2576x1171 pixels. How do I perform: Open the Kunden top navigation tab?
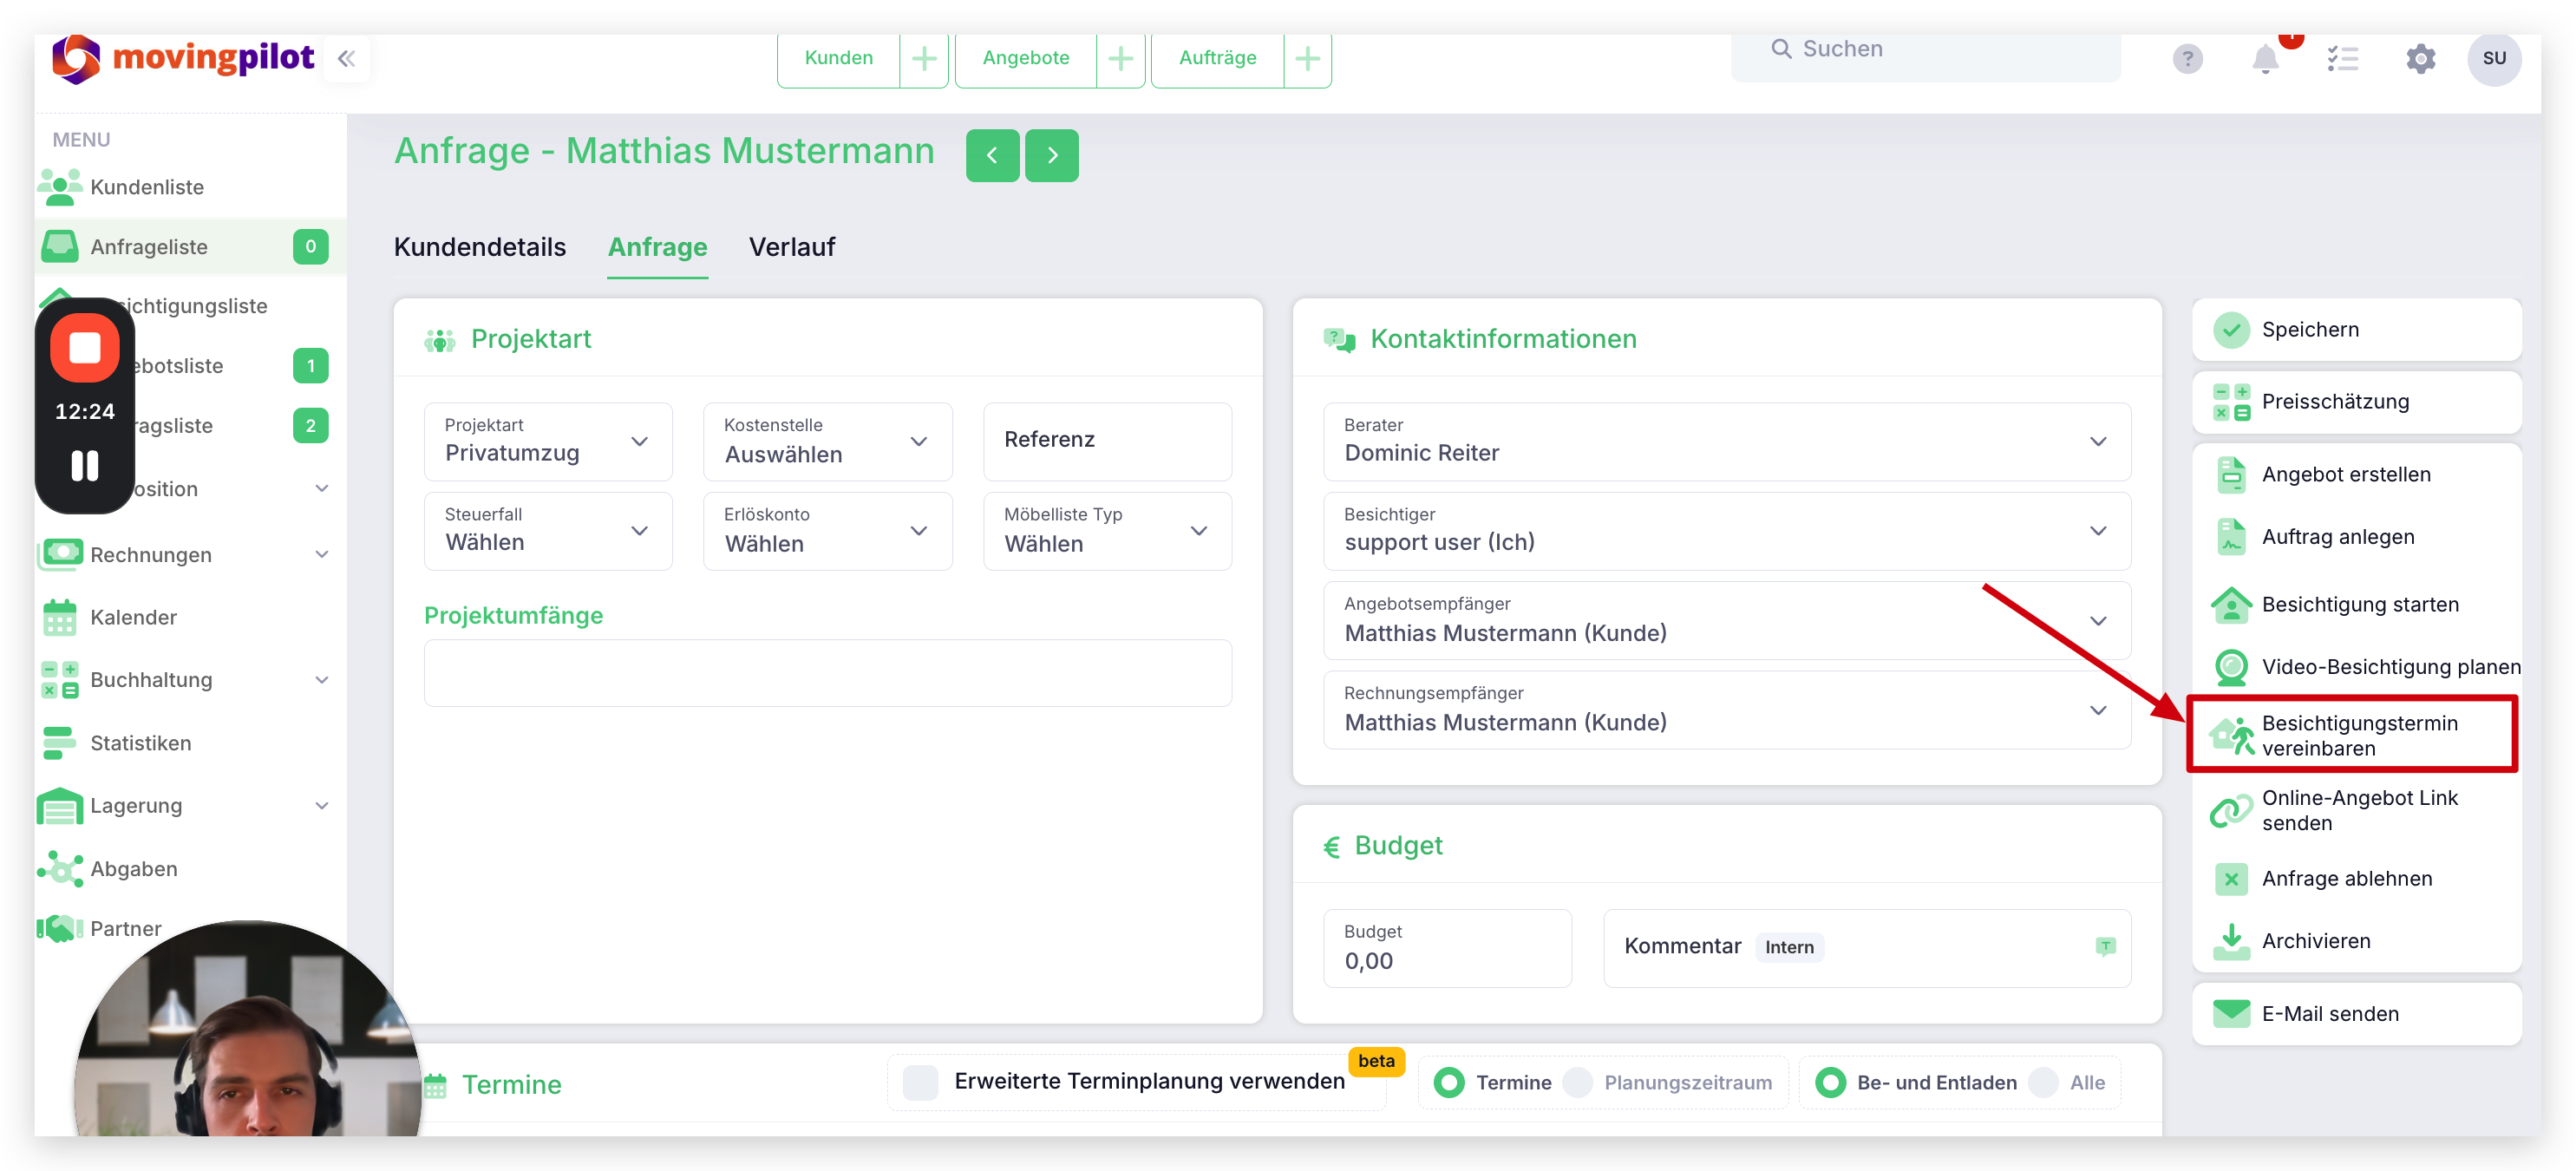pyautogui.click(x=838, y=59)
